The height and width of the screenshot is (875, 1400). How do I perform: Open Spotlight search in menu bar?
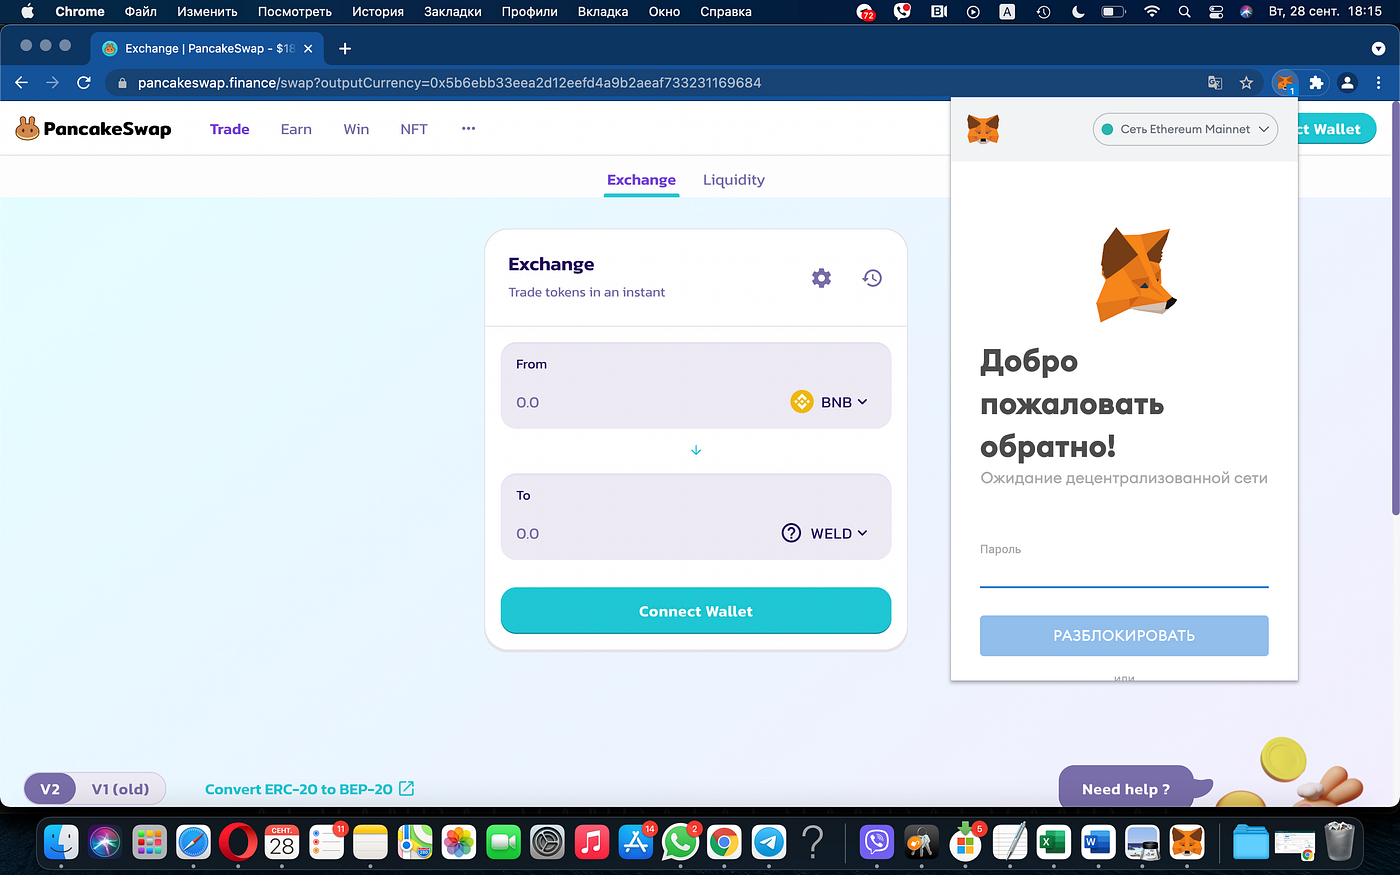(x=1184, y=12)
